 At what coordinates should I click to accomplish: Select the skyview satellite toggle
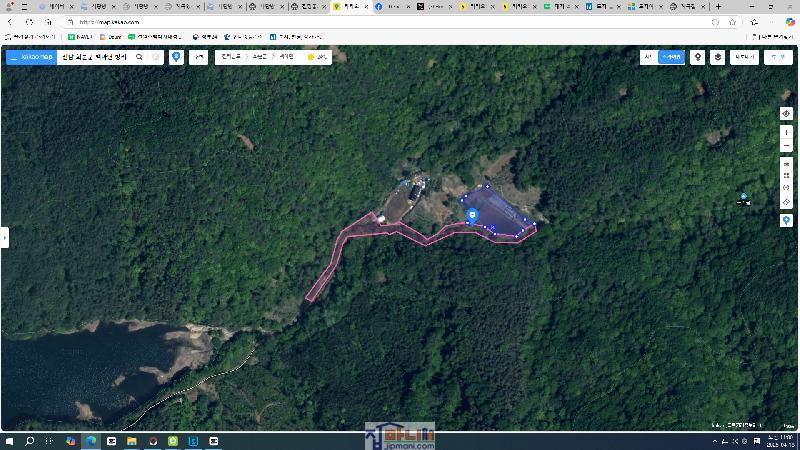(x=672, y=58)
